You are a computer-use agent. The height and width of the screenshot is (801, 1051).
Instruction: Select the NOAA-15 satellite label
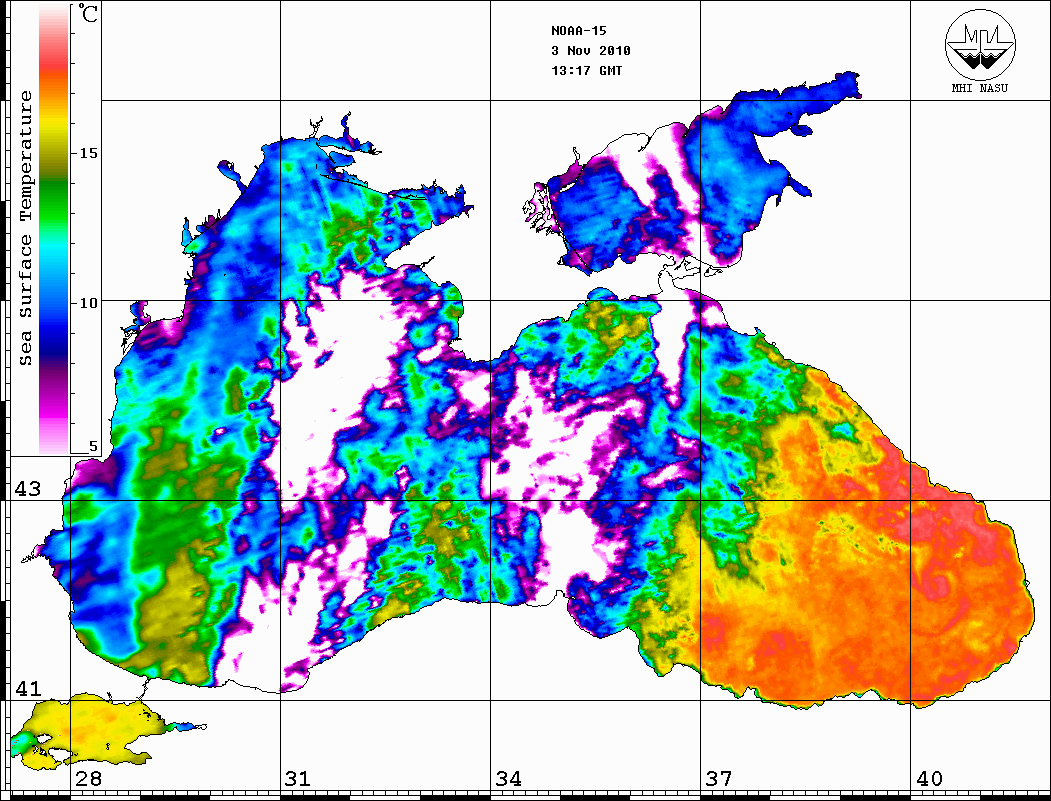click(x=579, y=31)
